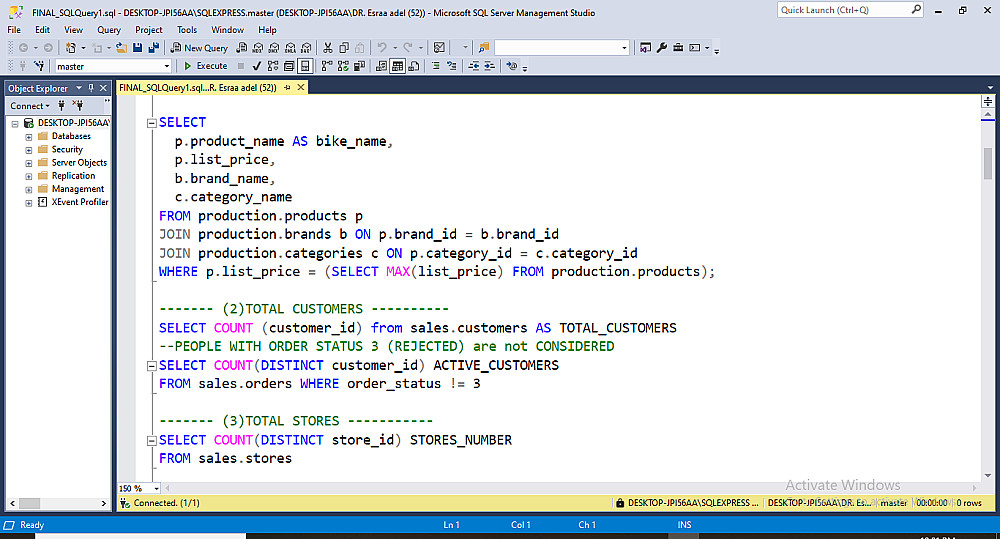The image size is (1000, 539).
Task: Click the Analysis Services DMX Query icon
Action: click(274, 48)
